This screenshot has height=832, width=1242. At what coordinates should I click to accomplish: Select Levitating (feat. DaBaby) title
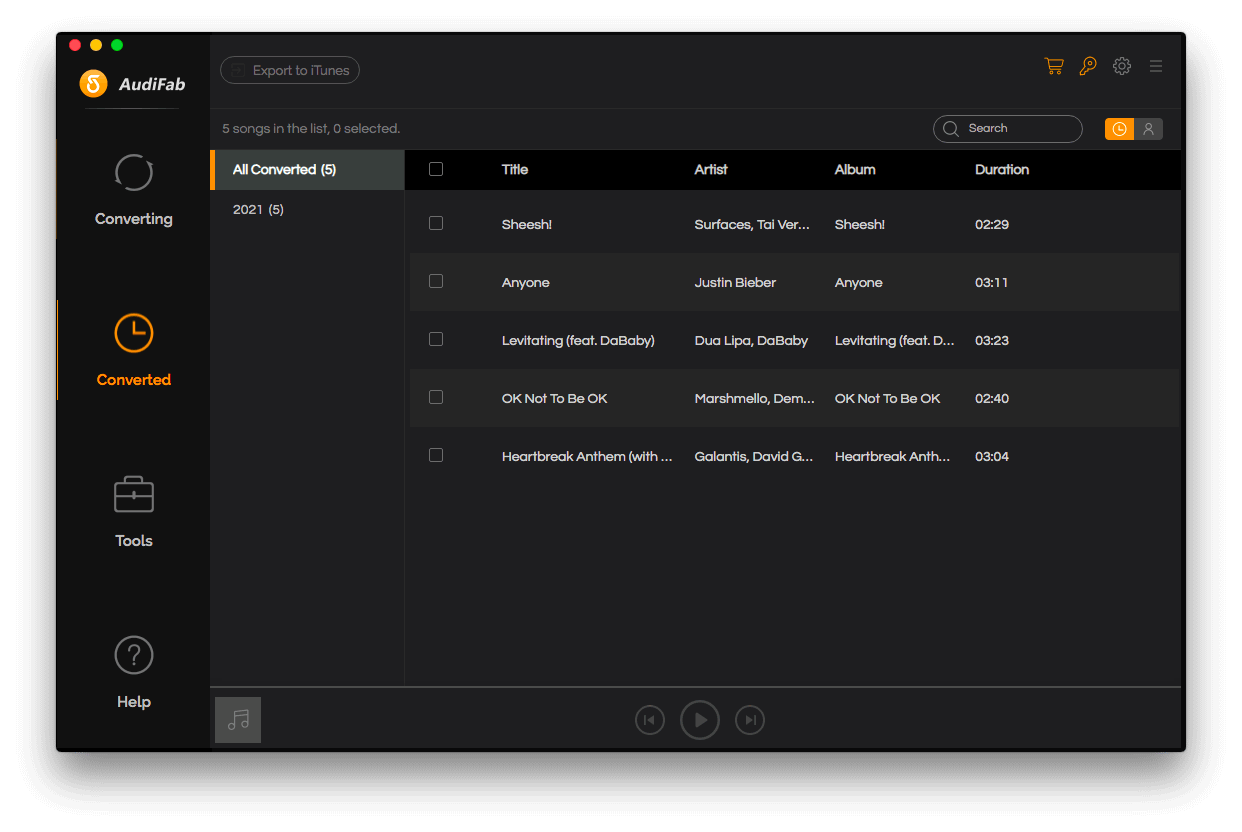(578, 341)
